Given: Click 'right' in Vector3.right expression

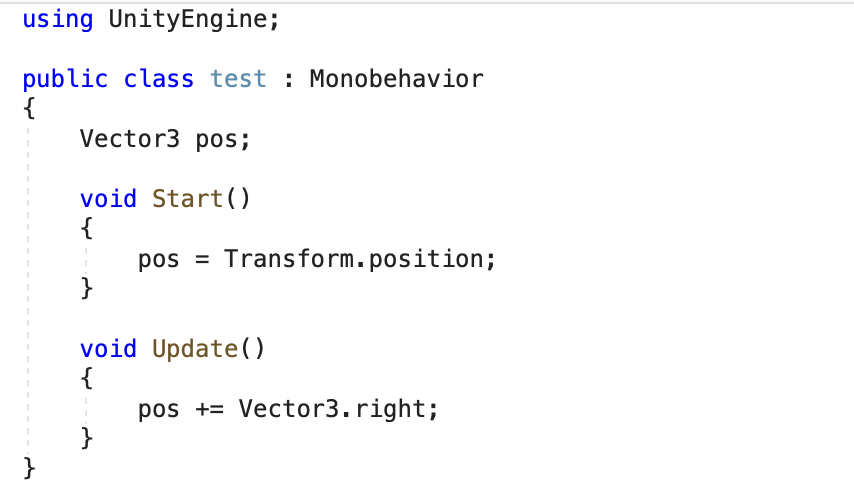Looking at the screenshot, I should pyautogui.click(x=390, y=410).
